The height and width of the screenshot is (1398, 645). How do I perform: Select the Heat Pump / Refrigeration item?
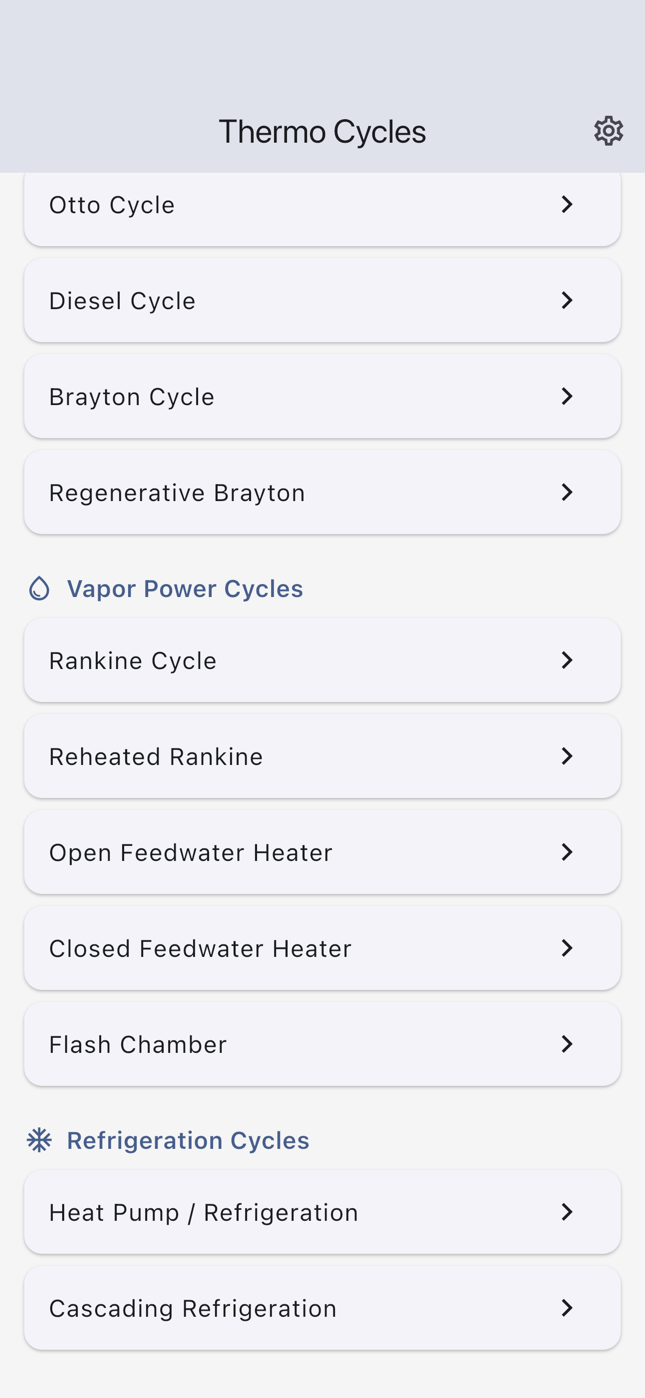(x=204, y=1212)
